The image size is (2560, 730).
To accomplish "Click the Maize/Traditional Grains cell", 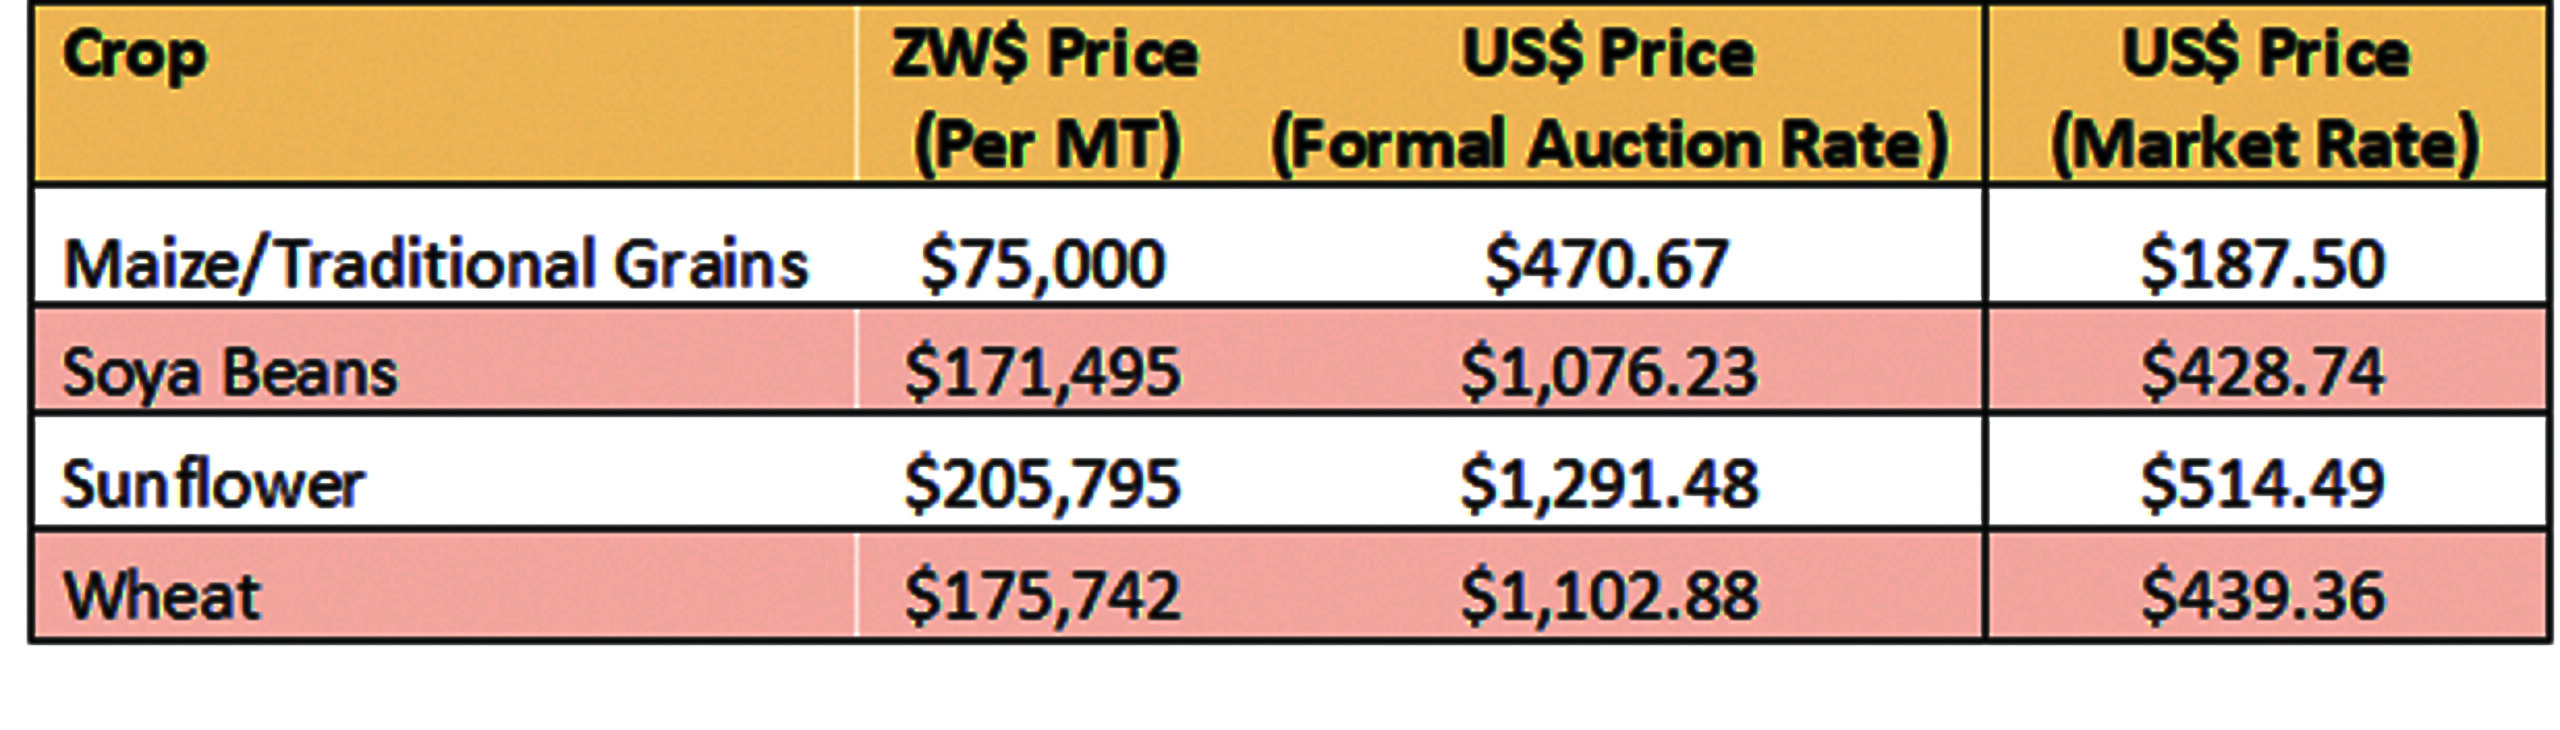I will click(436, 264).
